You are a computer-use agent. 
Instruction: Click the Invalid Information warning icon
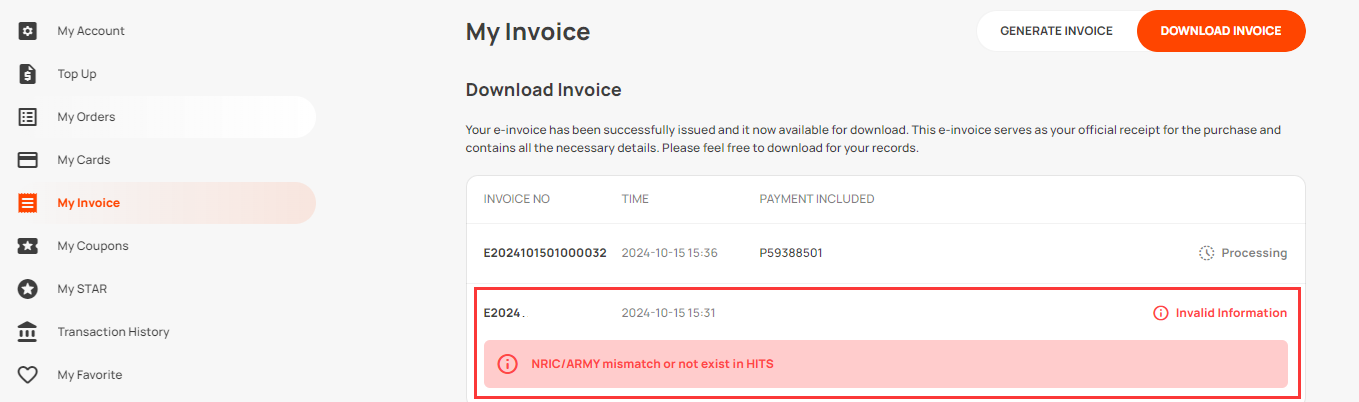(1161, 313)
